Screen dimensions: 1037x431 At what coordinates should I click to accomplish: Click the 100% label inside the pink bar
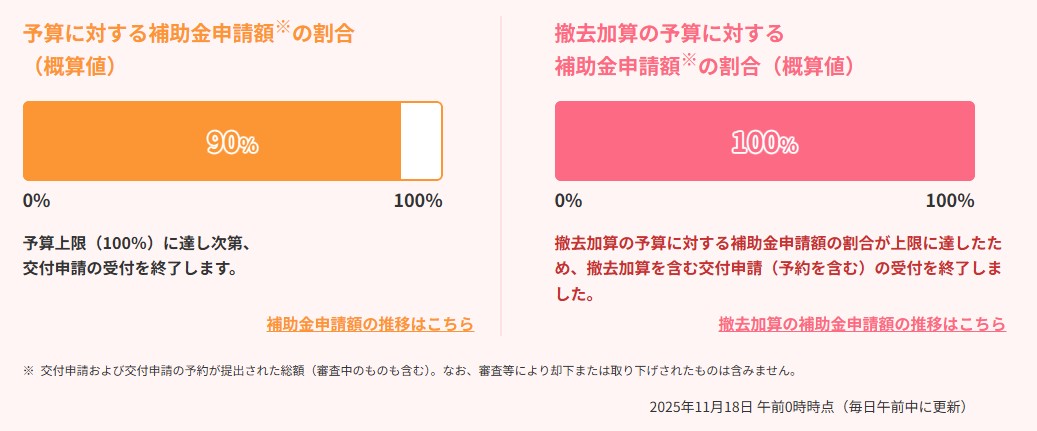pyautogui.click(x=764, y=143)
